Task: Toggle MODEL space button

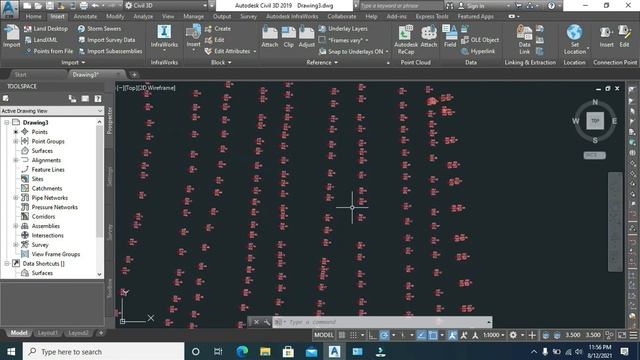Action: tap(324, 335)
